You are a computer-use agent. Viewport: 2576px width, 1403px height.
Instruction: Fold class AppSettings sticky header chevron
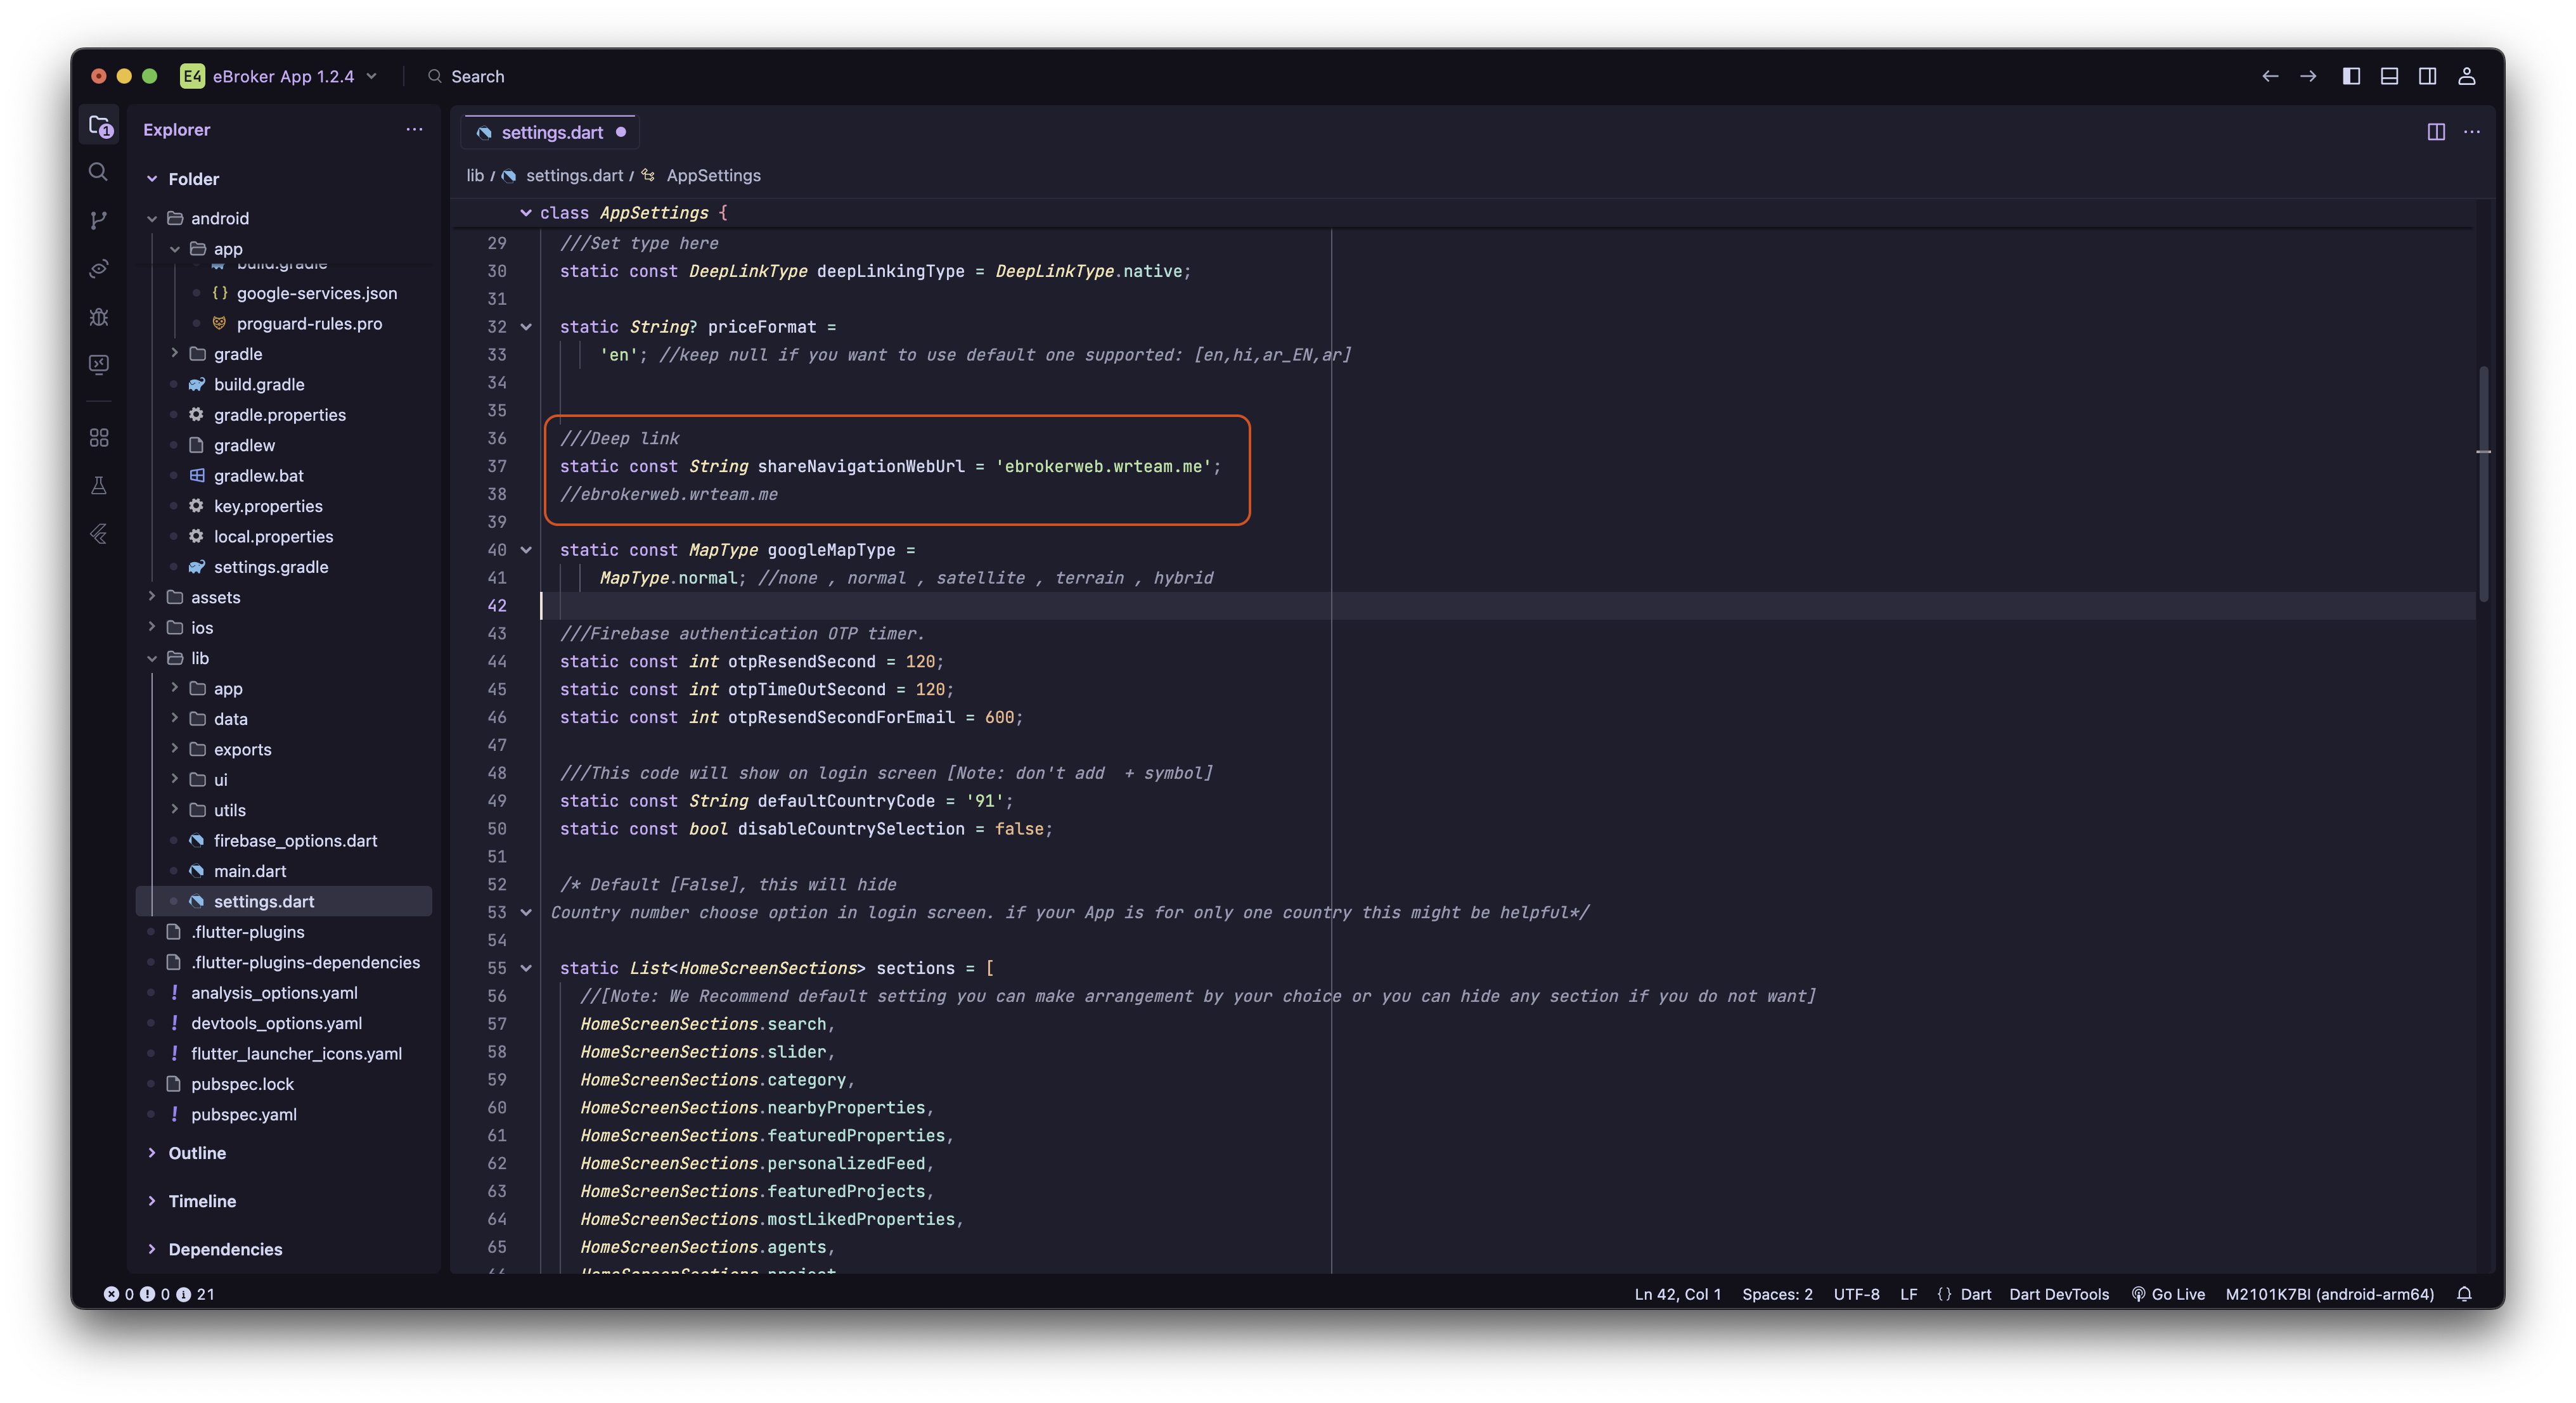tap(526, 213)
